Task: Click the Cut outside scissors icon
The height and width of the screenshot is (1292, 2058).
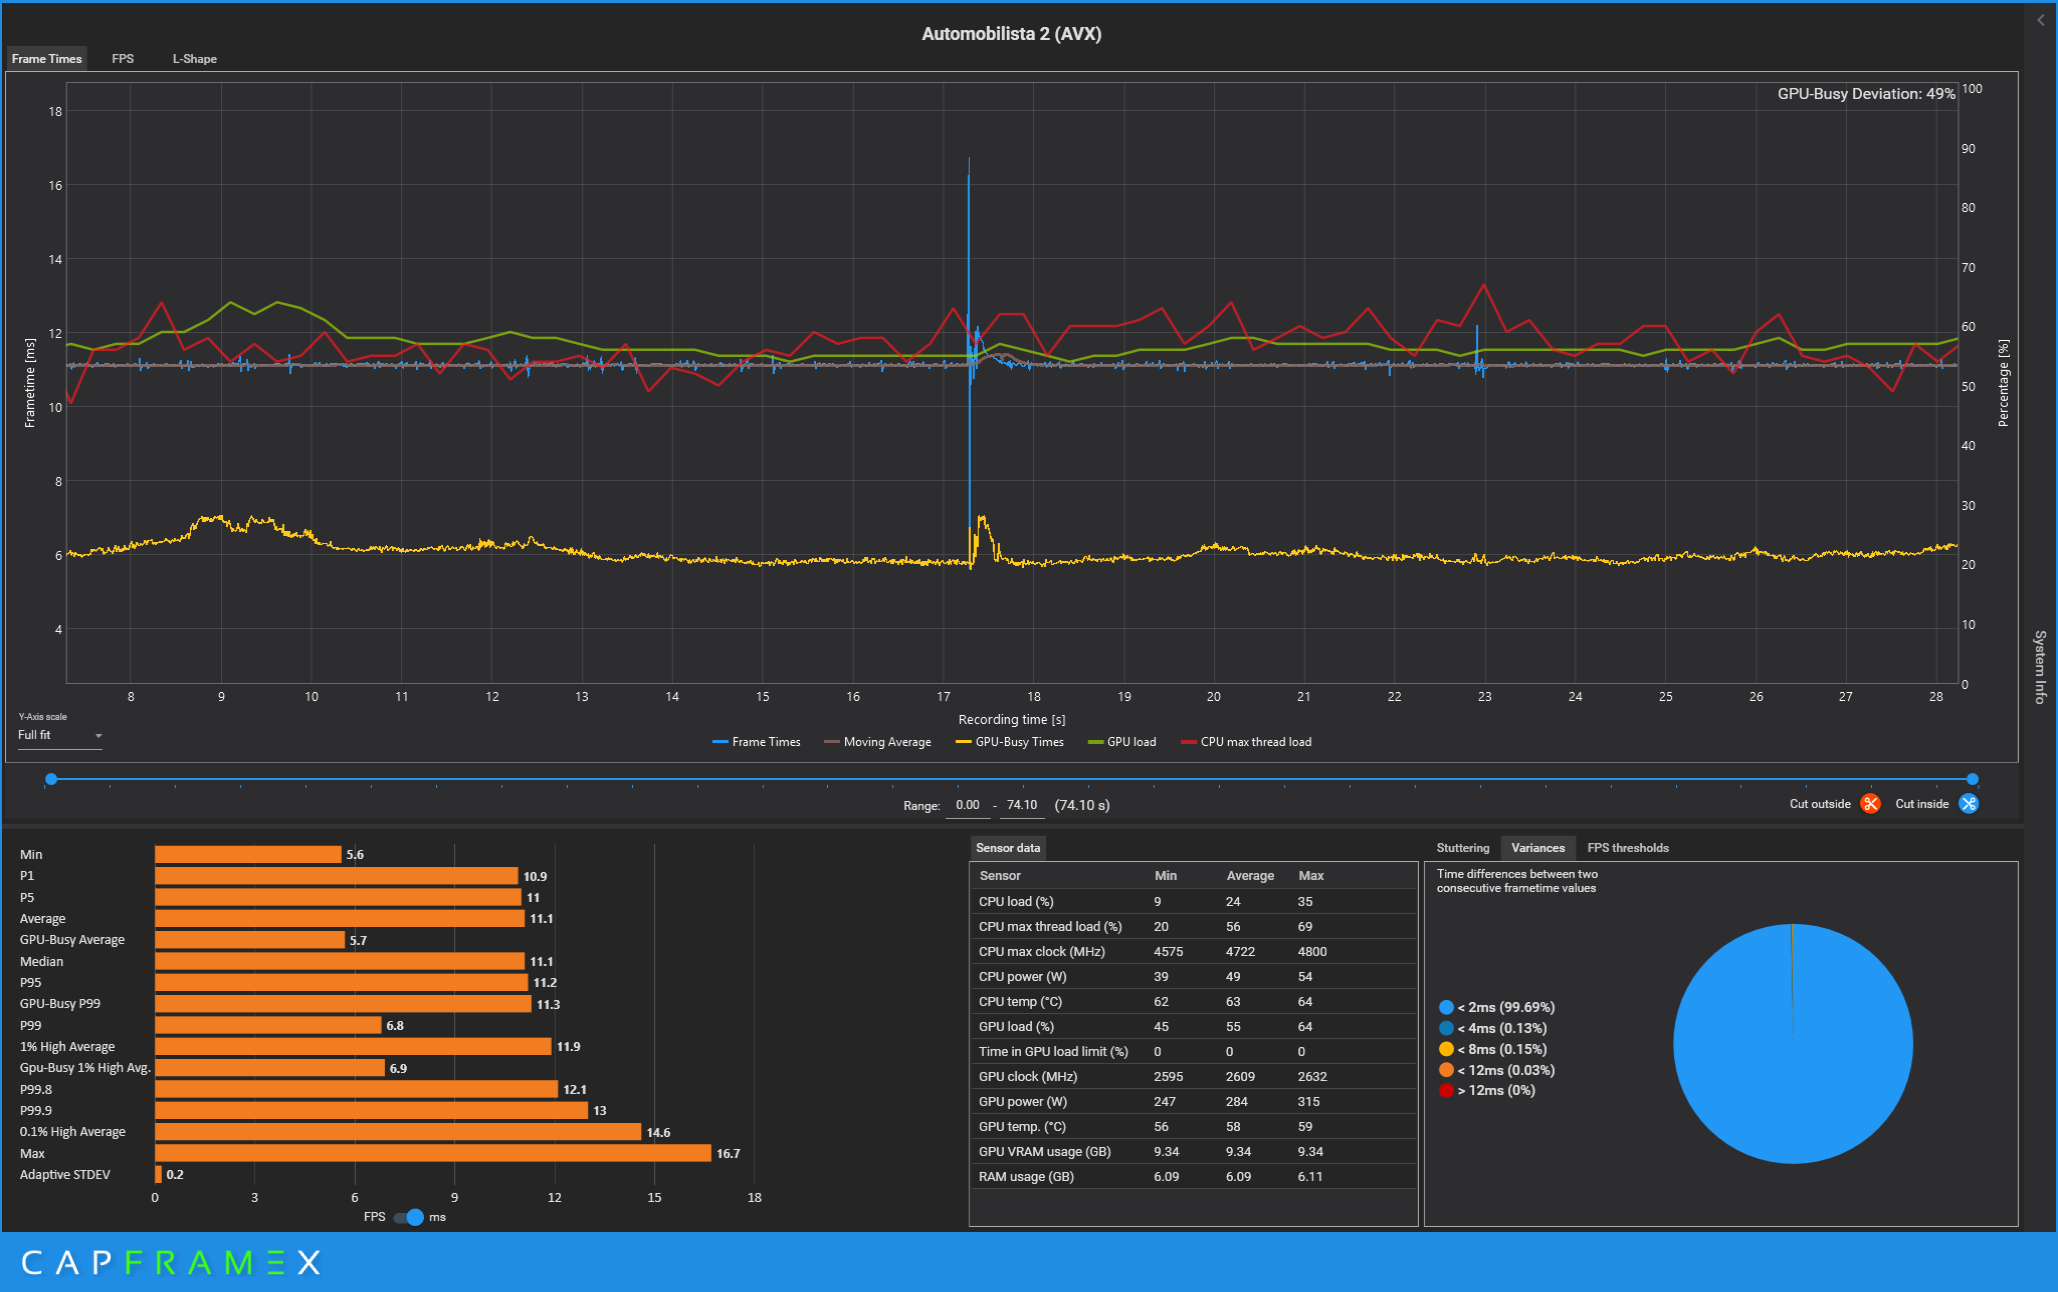Action: (1869, 804)
